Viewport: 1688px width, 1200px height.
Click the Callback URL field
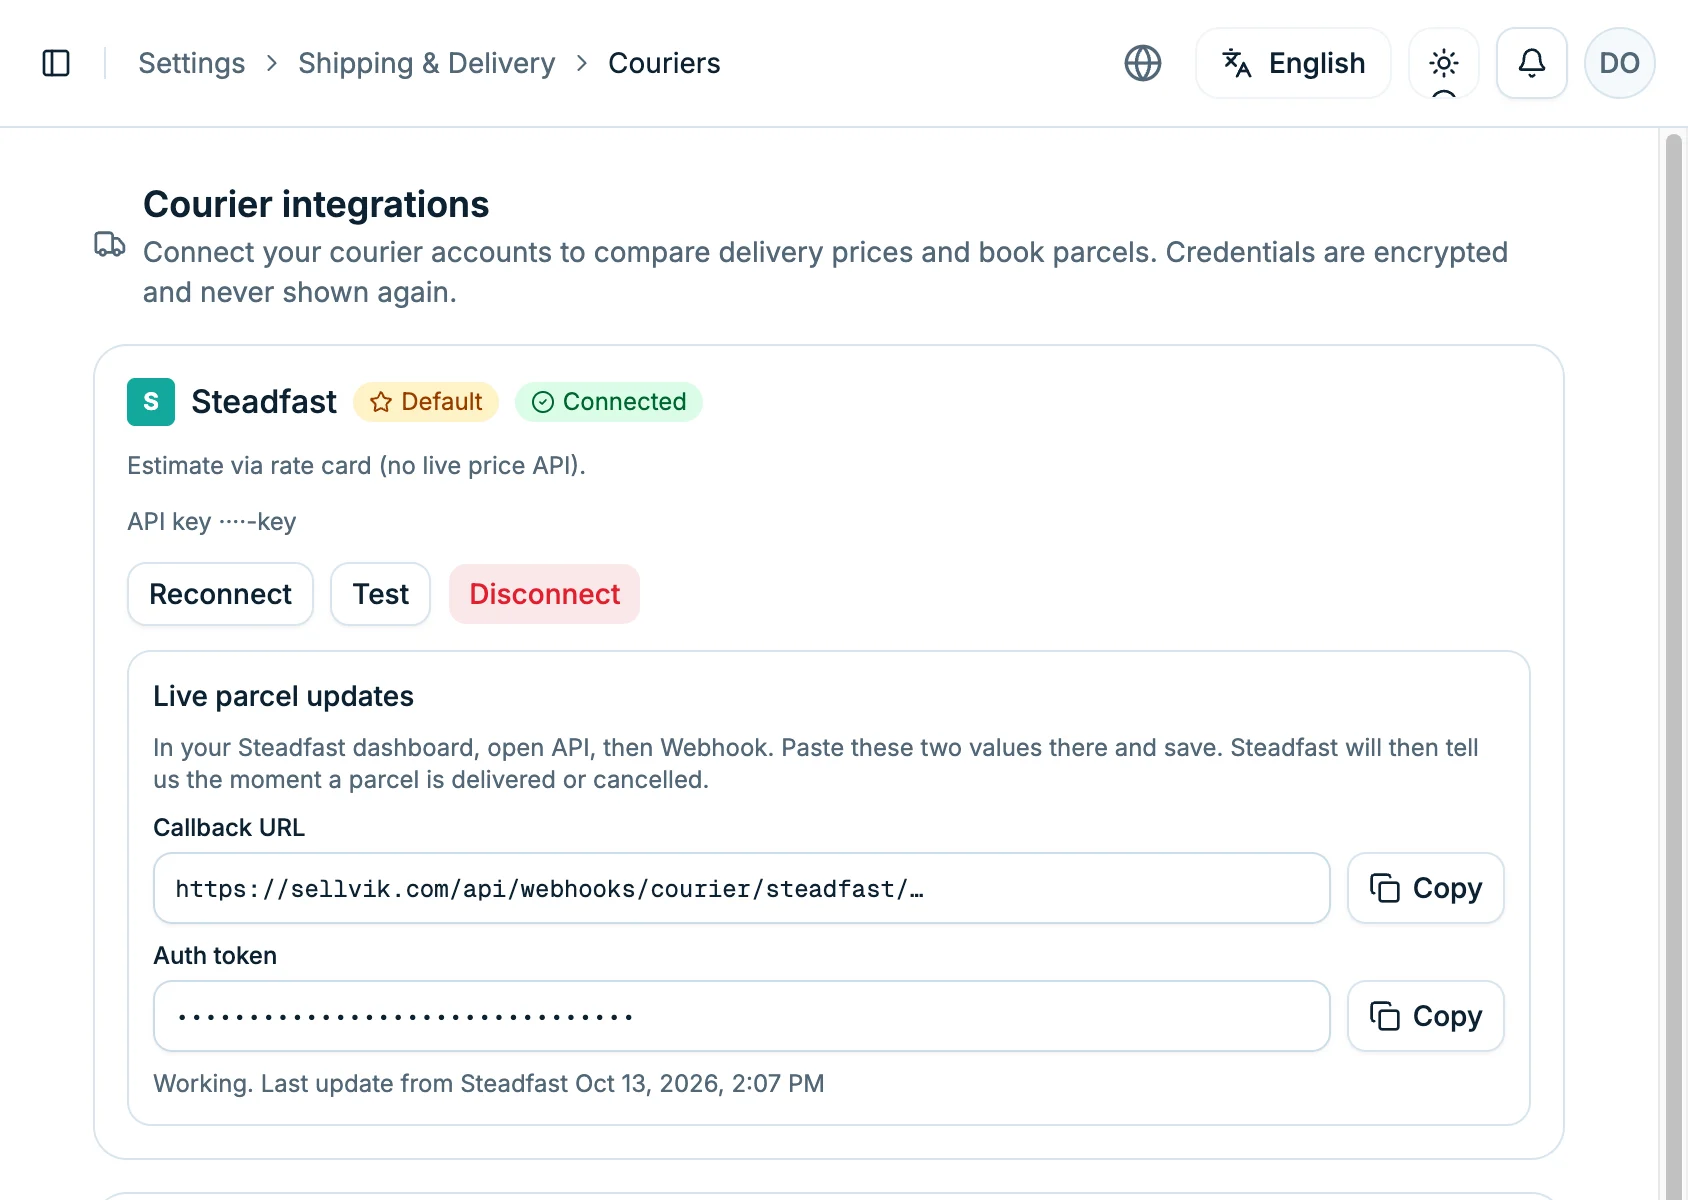pos(742,888)
